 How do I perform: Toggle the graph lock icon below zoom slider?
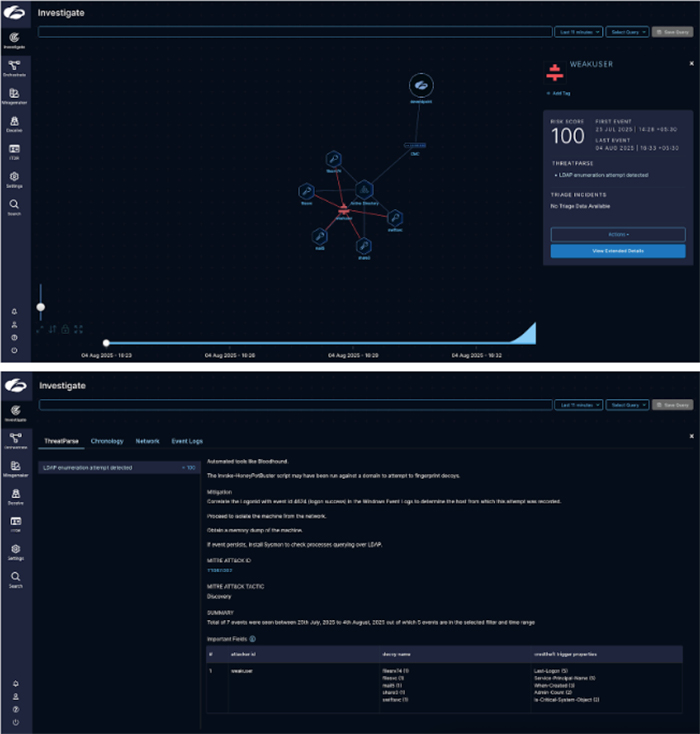[65, 328]
